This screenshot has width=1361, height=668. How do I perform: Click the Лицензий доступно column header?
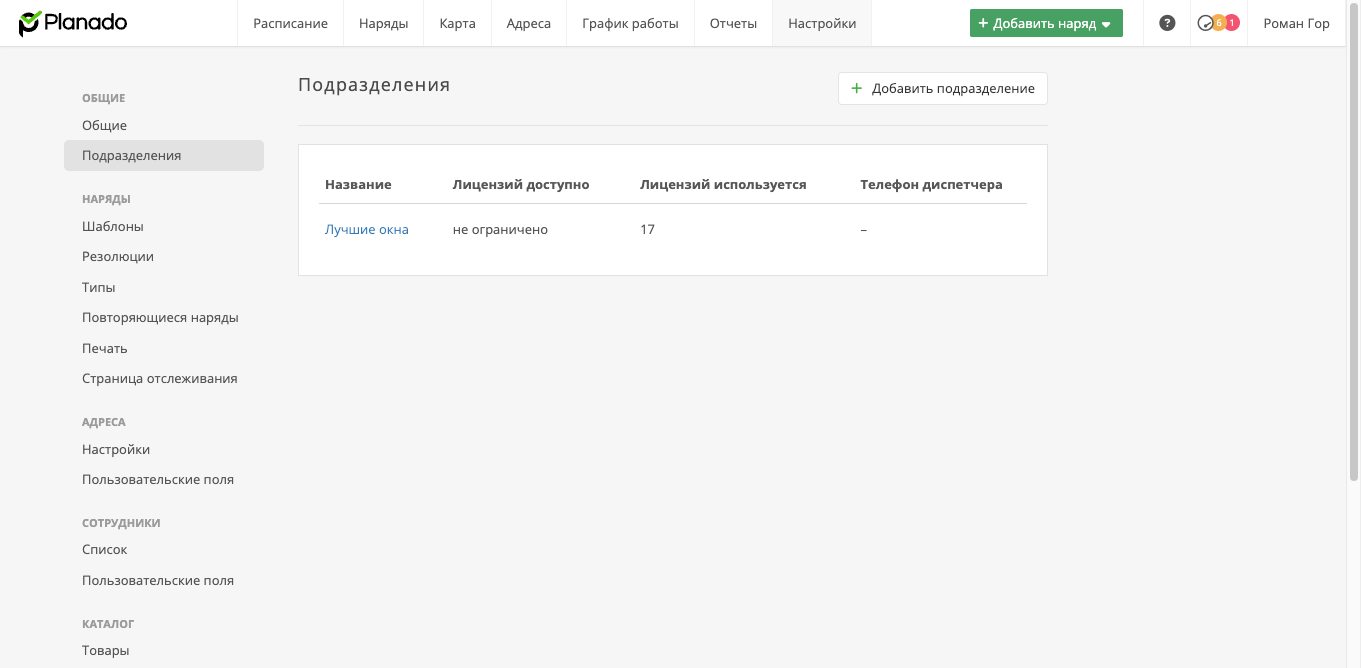(521, 184)
